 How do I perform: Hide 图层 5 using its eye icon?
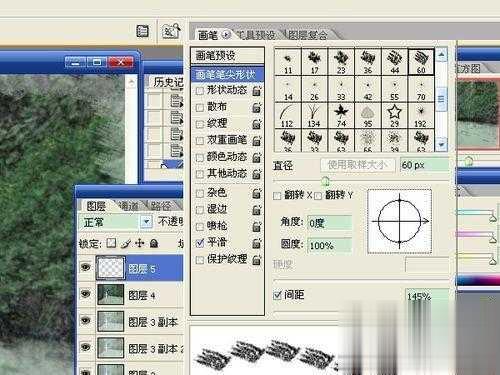coord(86,267)
